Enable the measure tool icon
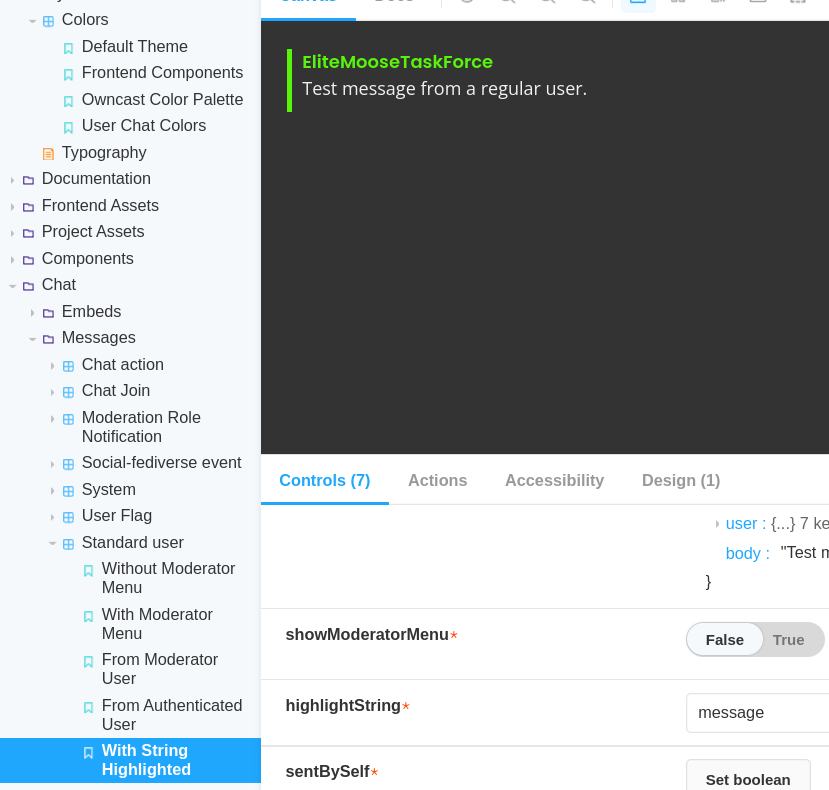Viewport: 829px width, 790px height. [x=758, y=3]
